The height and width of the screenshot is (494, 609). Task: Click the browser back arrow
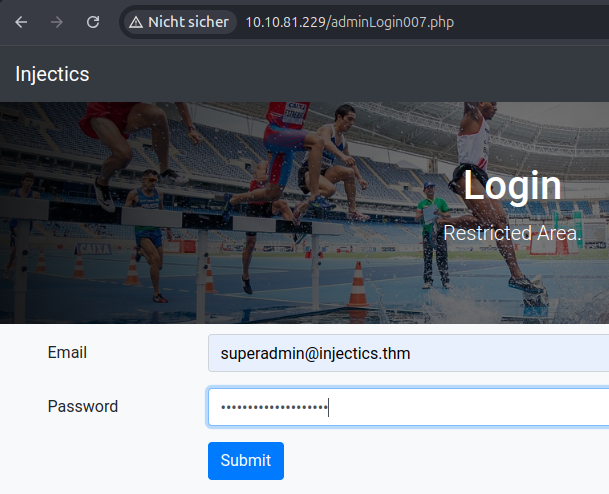pos(21,22)
